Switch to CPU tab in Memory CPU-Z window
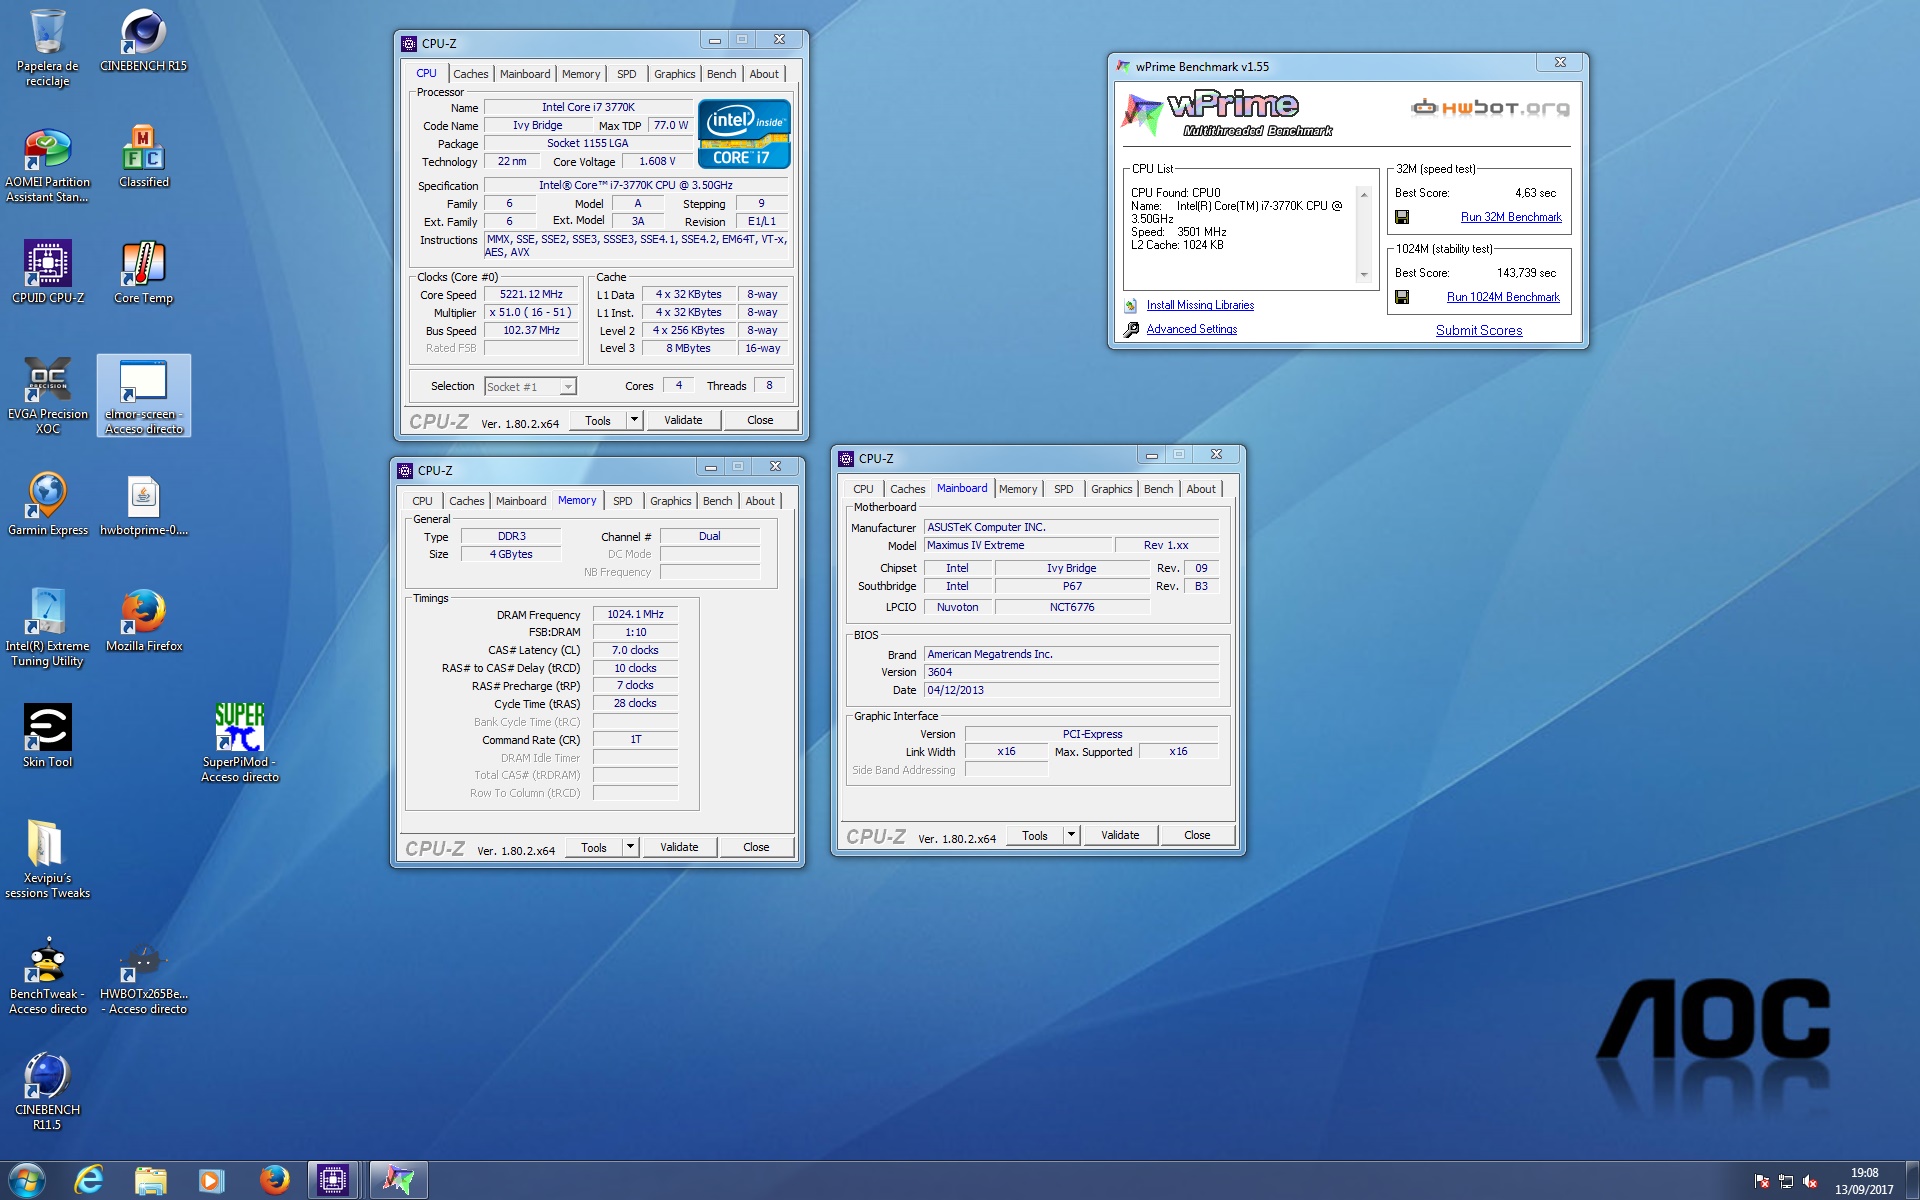 coord(422,501)
